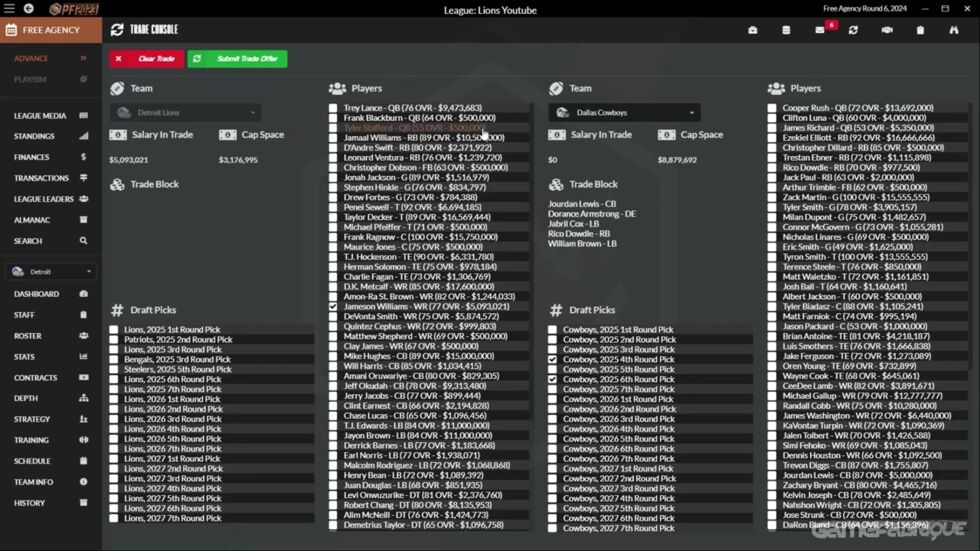Screen dimensions: 980x551
Task: Click the Team Info icon
Action: 83,482
